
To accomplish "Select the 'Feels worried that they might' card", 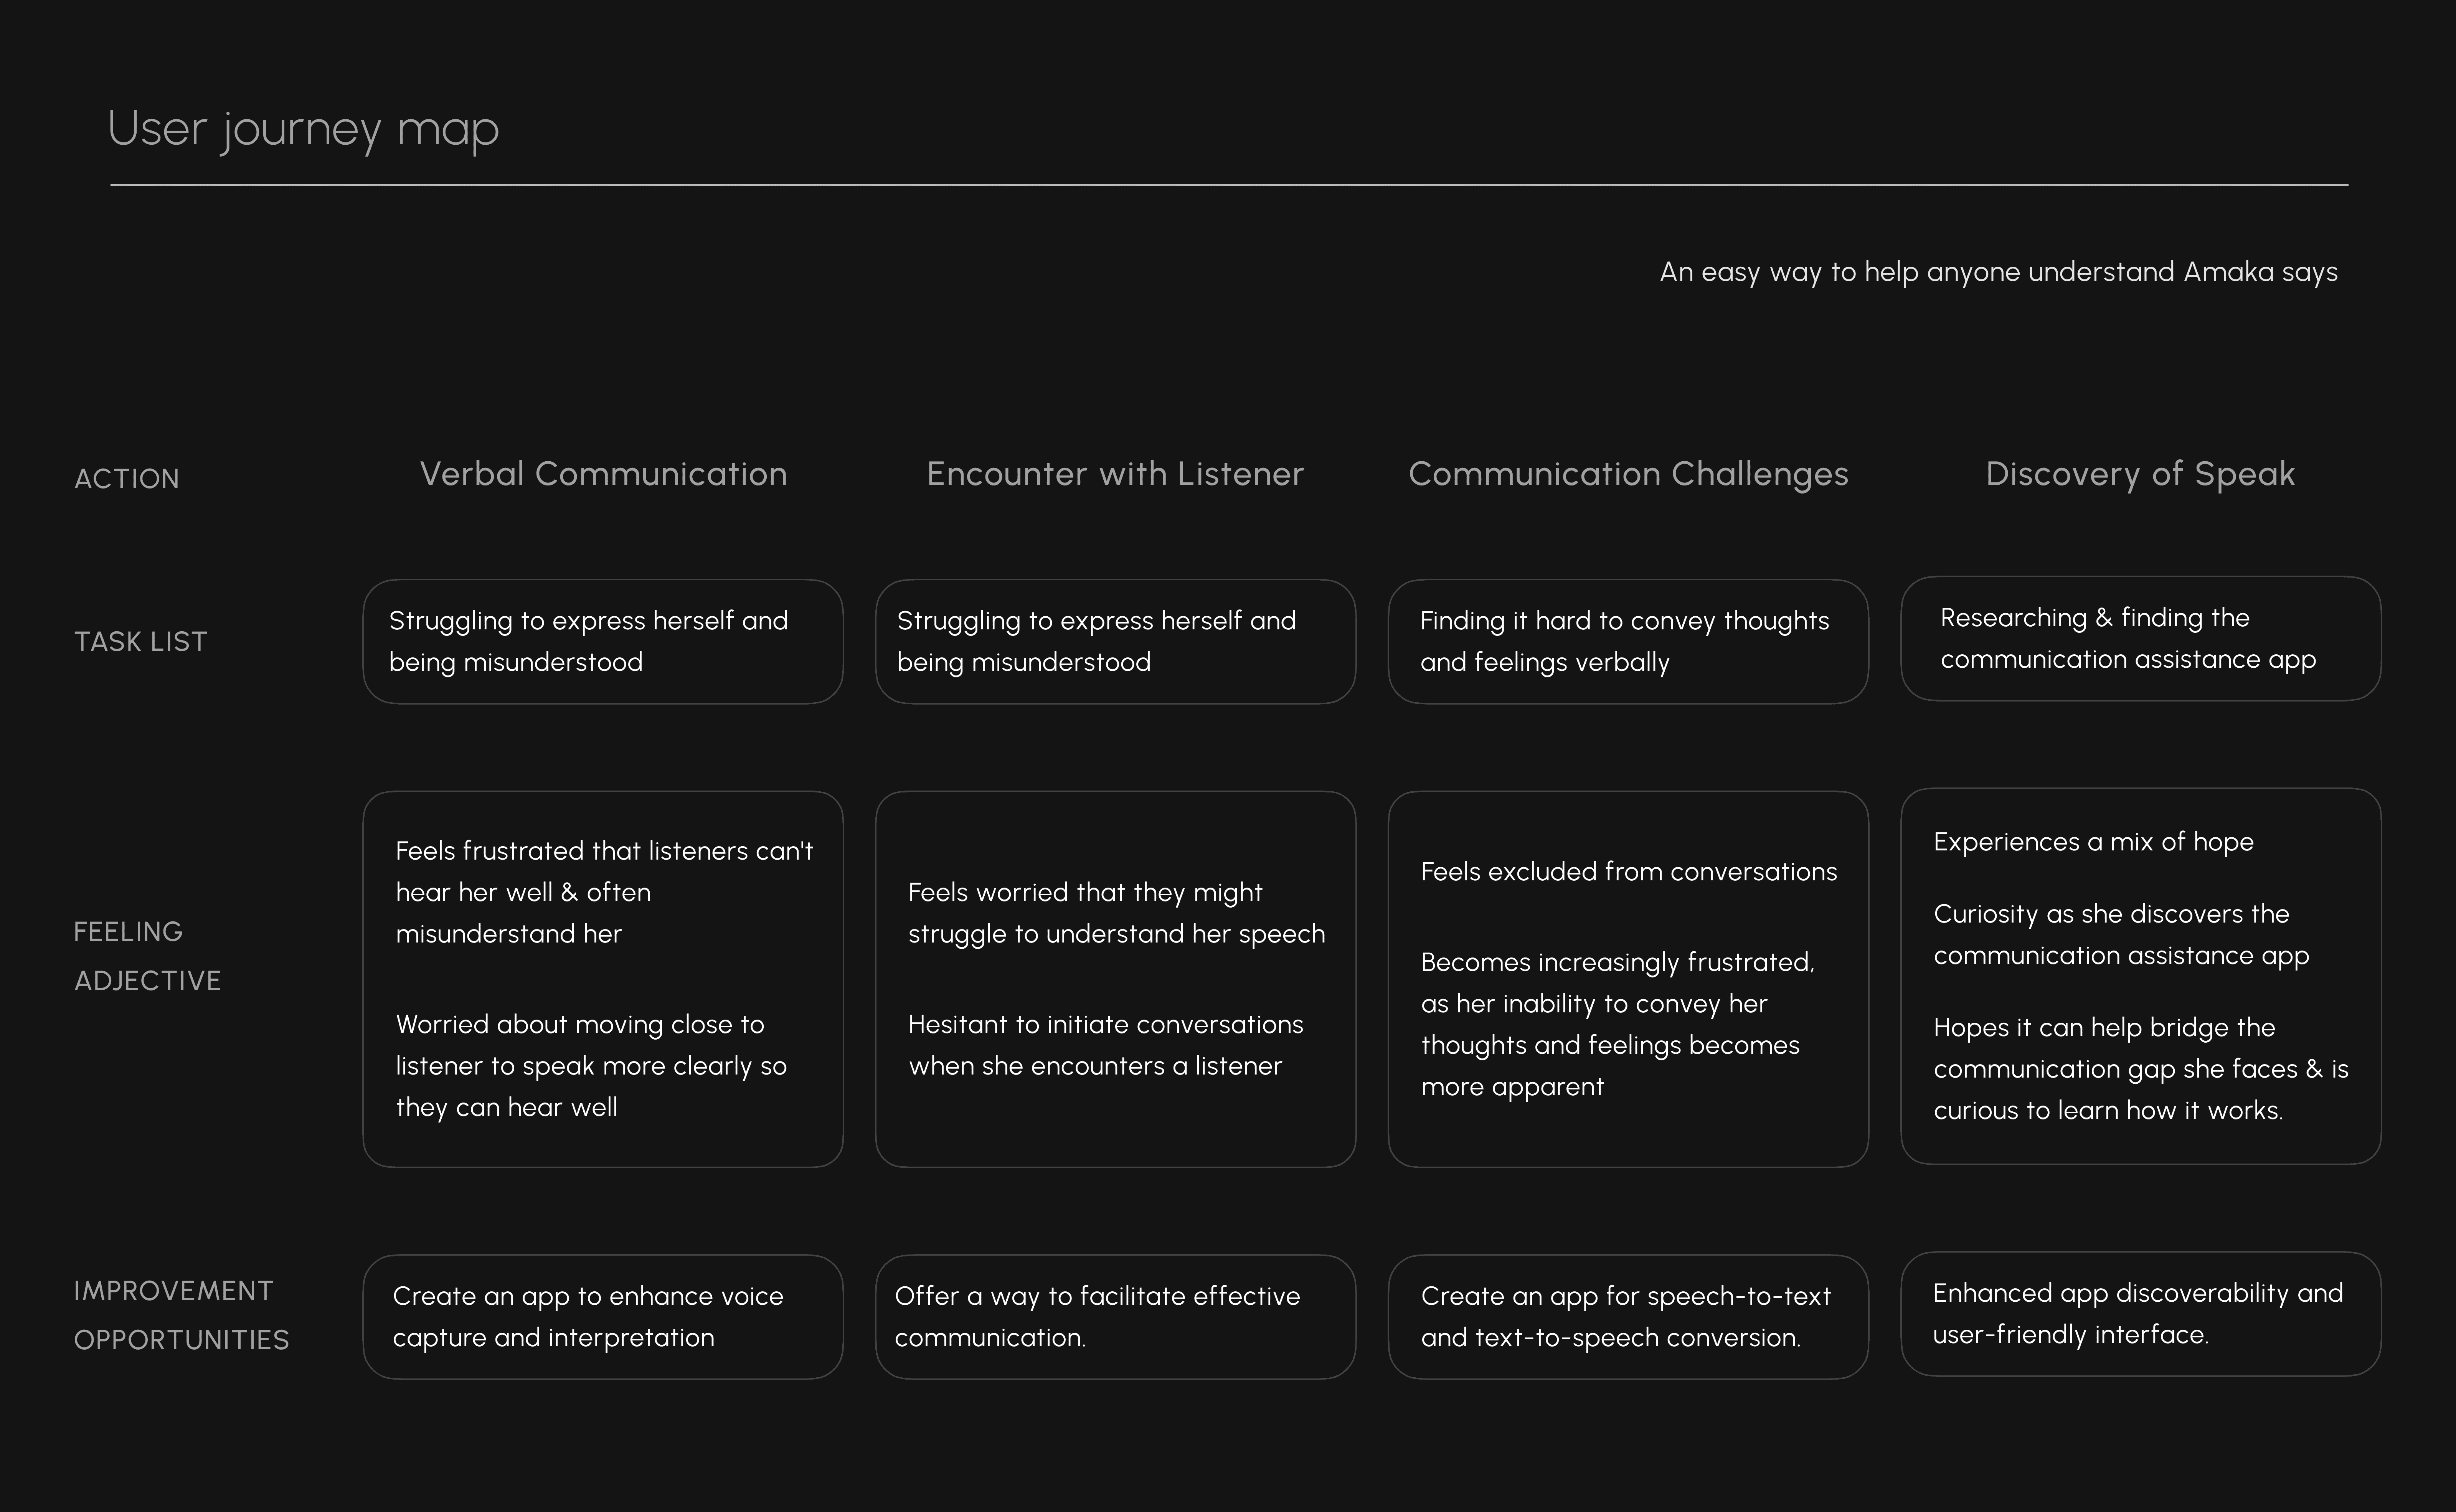I will pos(1115,979).
